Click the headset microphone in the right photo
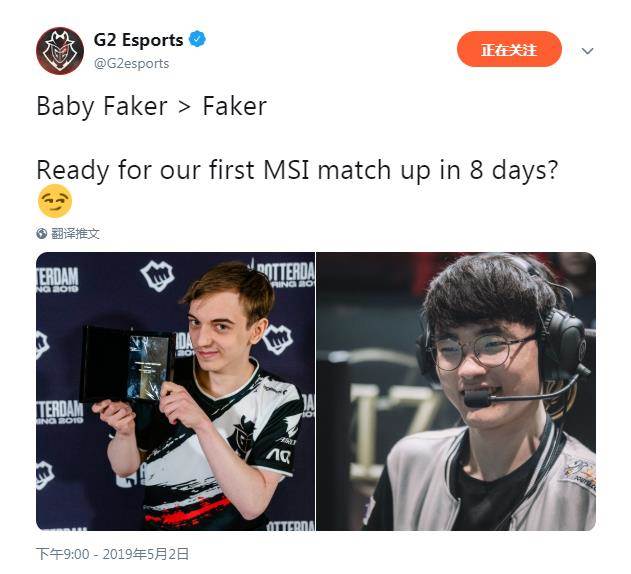 [x=477, y=398]
